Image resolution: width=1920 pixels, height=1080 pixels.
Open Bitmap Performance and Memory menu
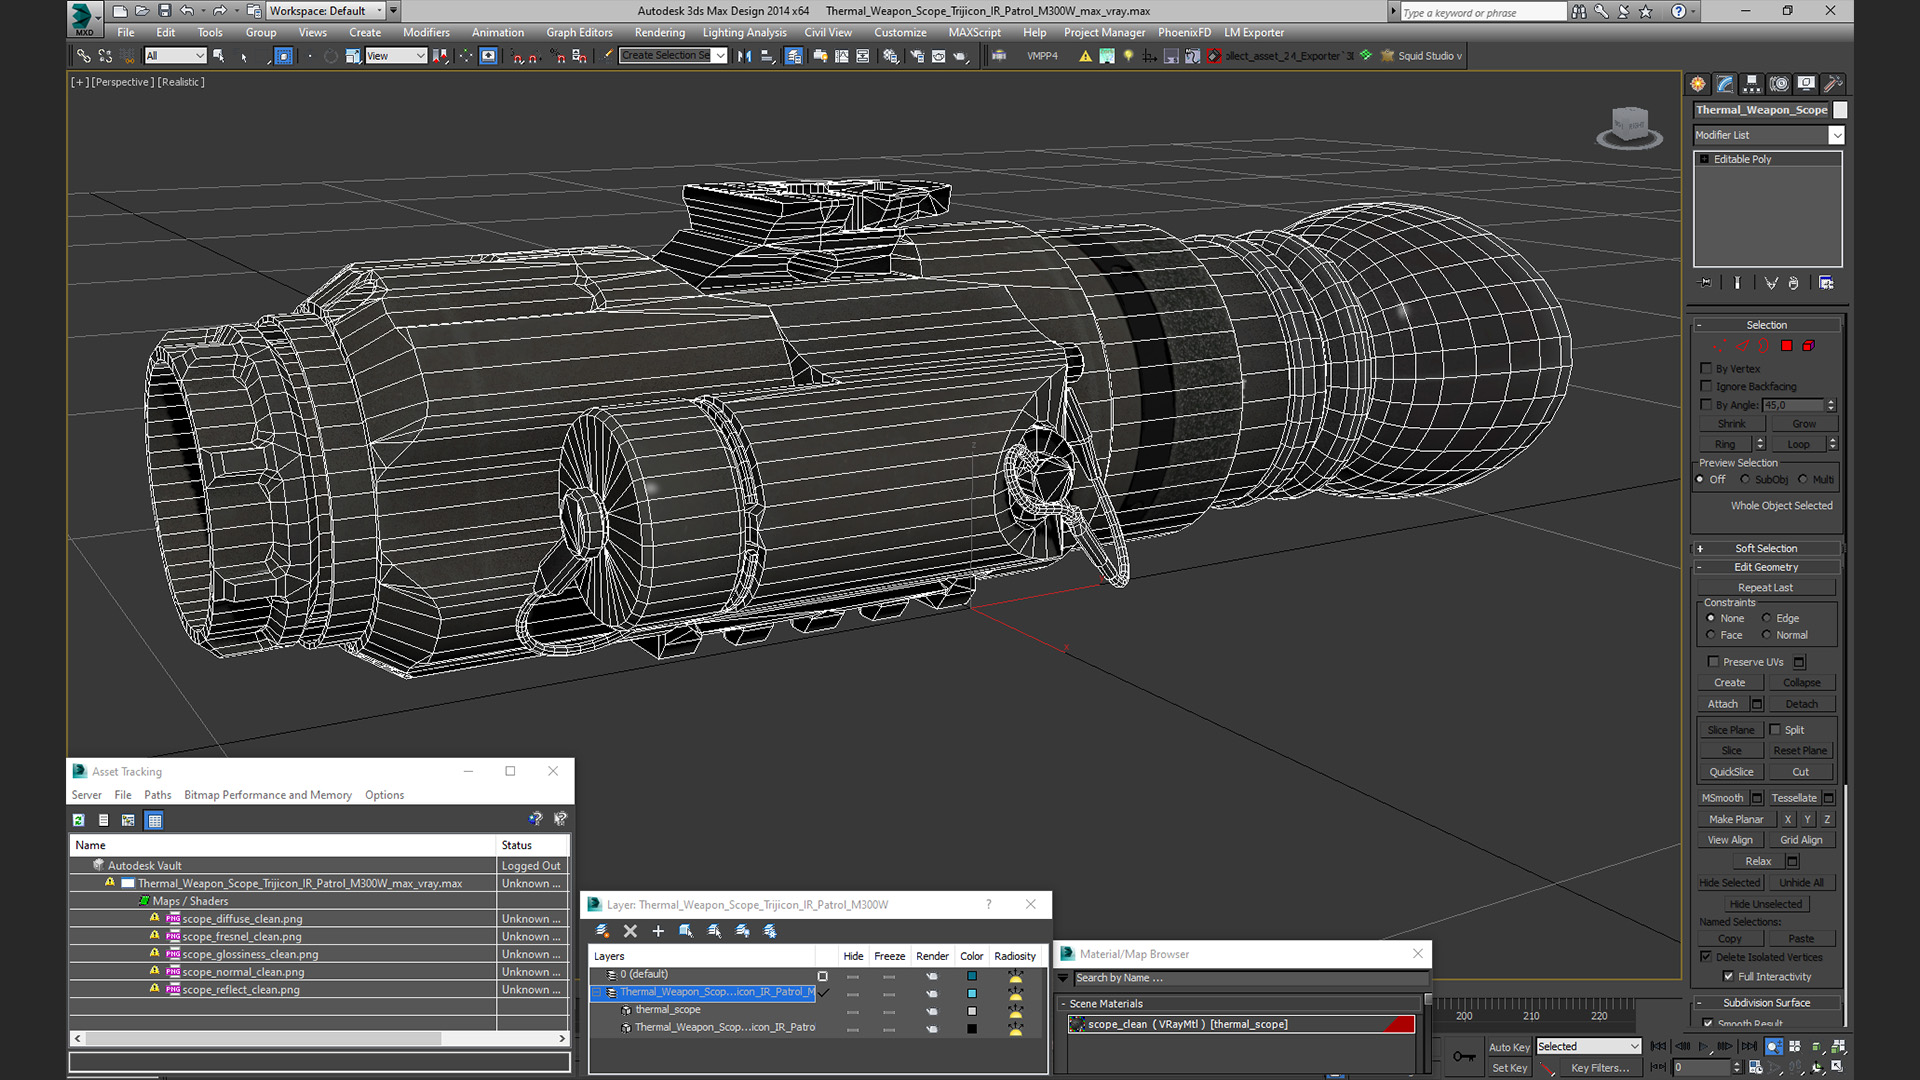268,795
